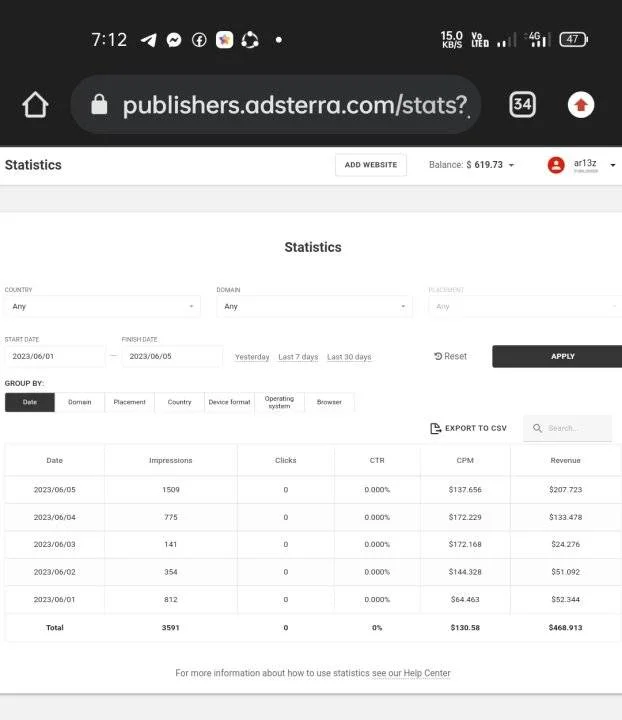The width and height of the screenshot is (622, 720).
Task: Click the red user avatar icon
Action: tap(556, 165)
